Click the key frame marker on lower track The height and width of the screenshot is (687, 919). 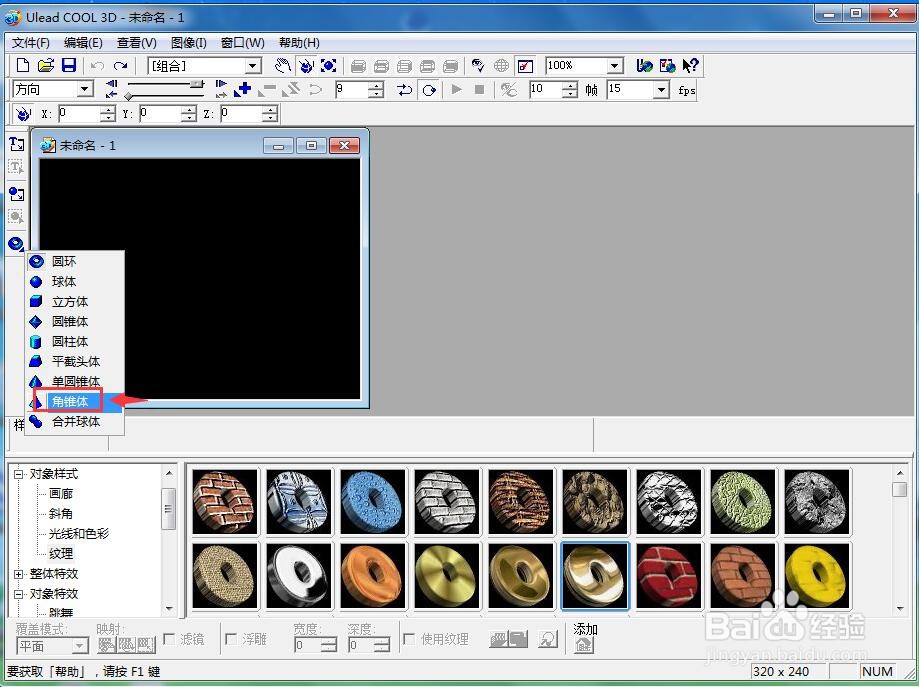(129, 96)
